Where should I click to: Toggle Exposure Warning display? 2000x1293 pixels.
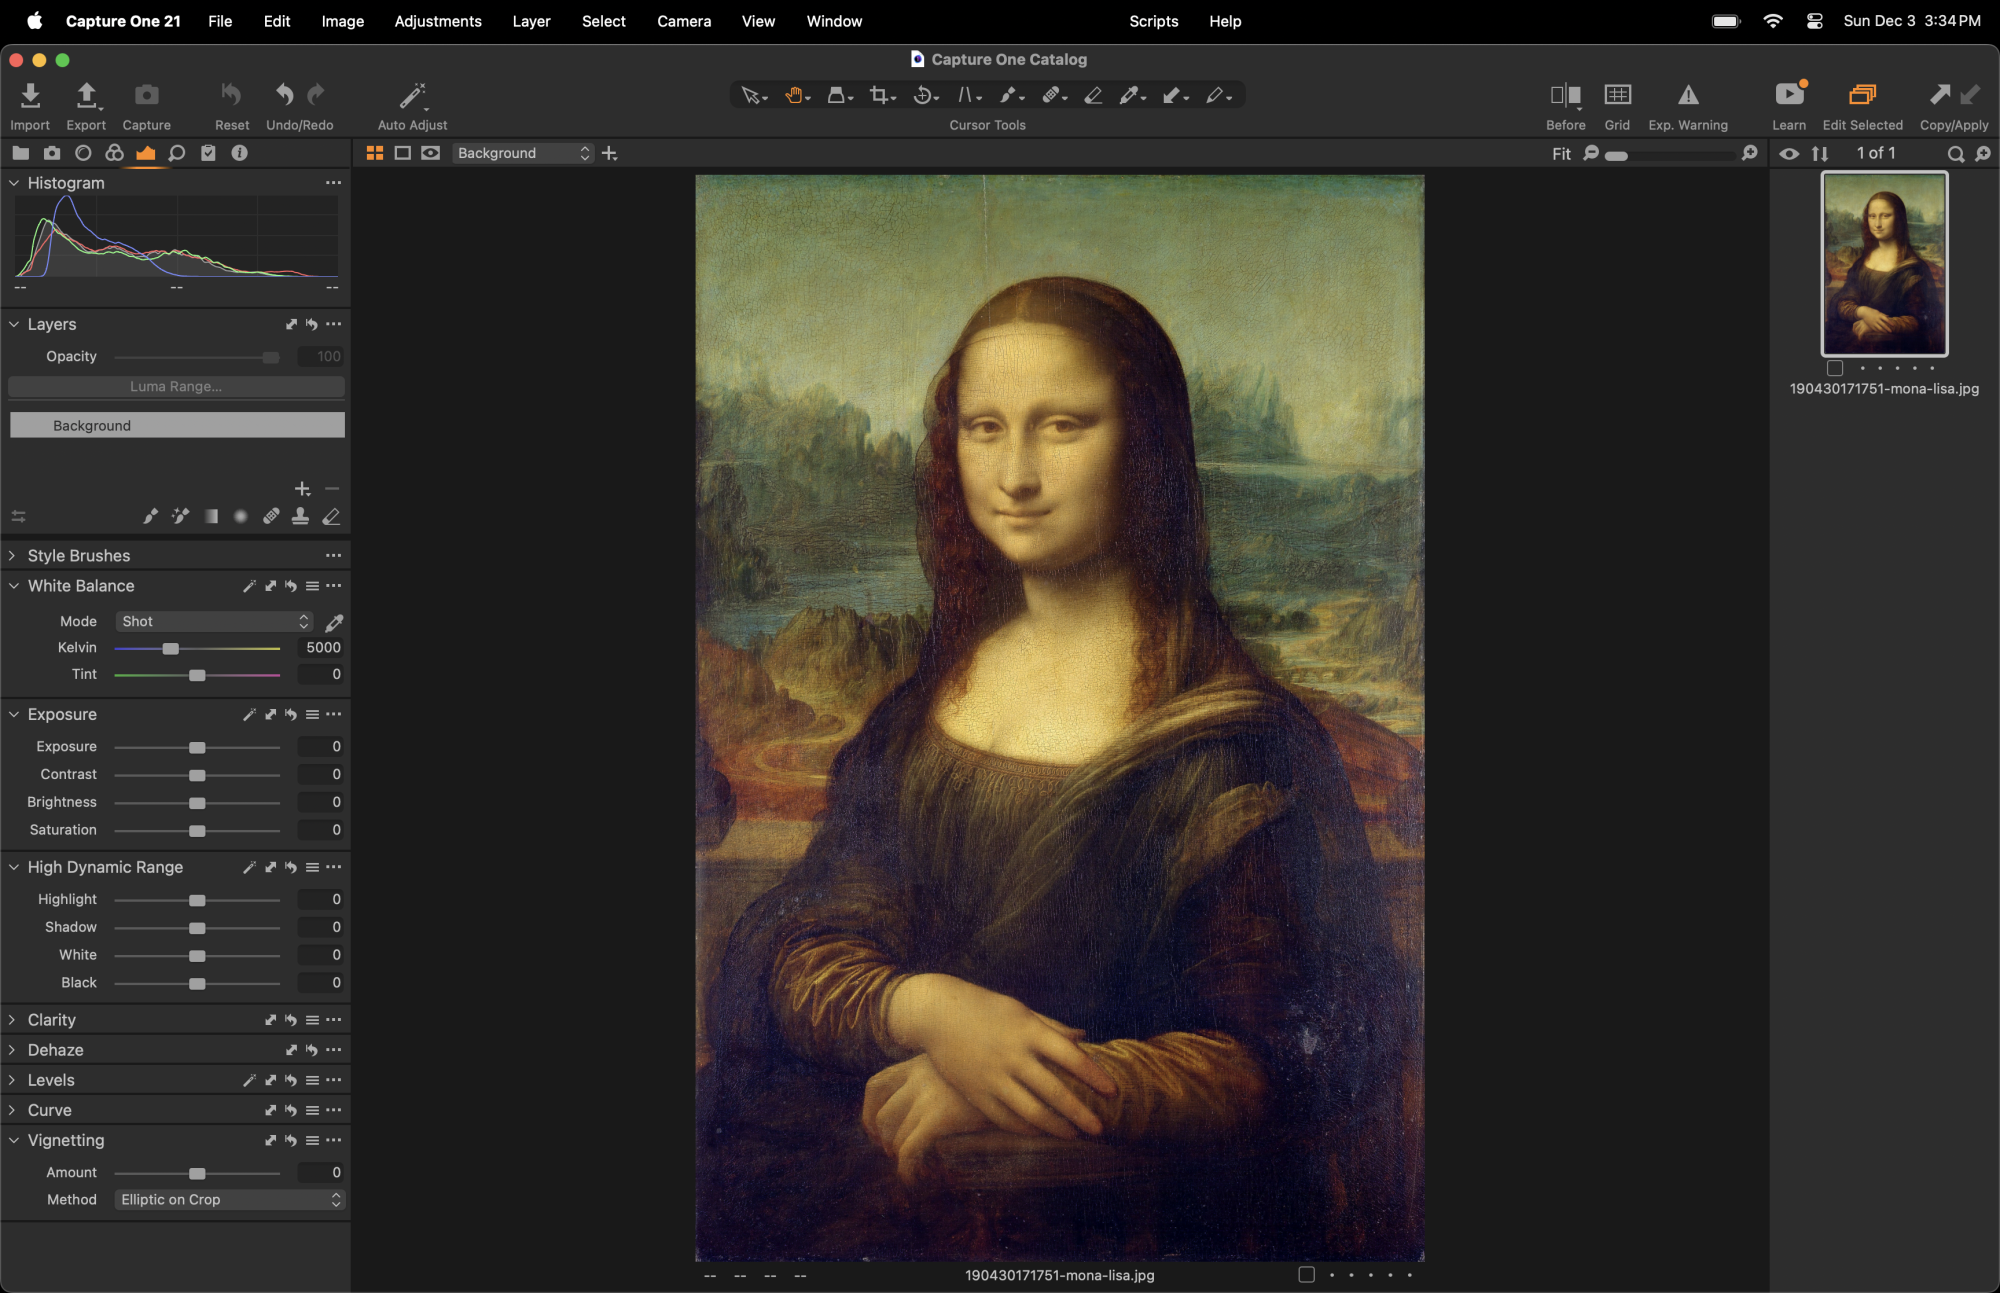1688,95
